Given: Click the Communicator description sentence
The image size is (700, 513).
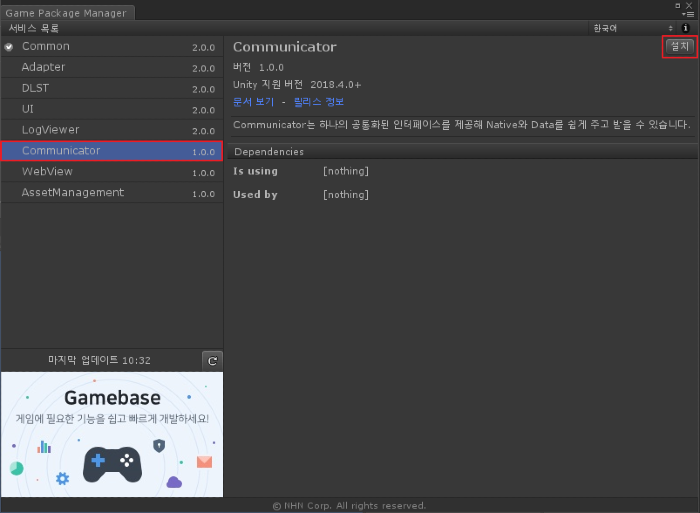Looking at the screenshot, I should click(462, 125).
